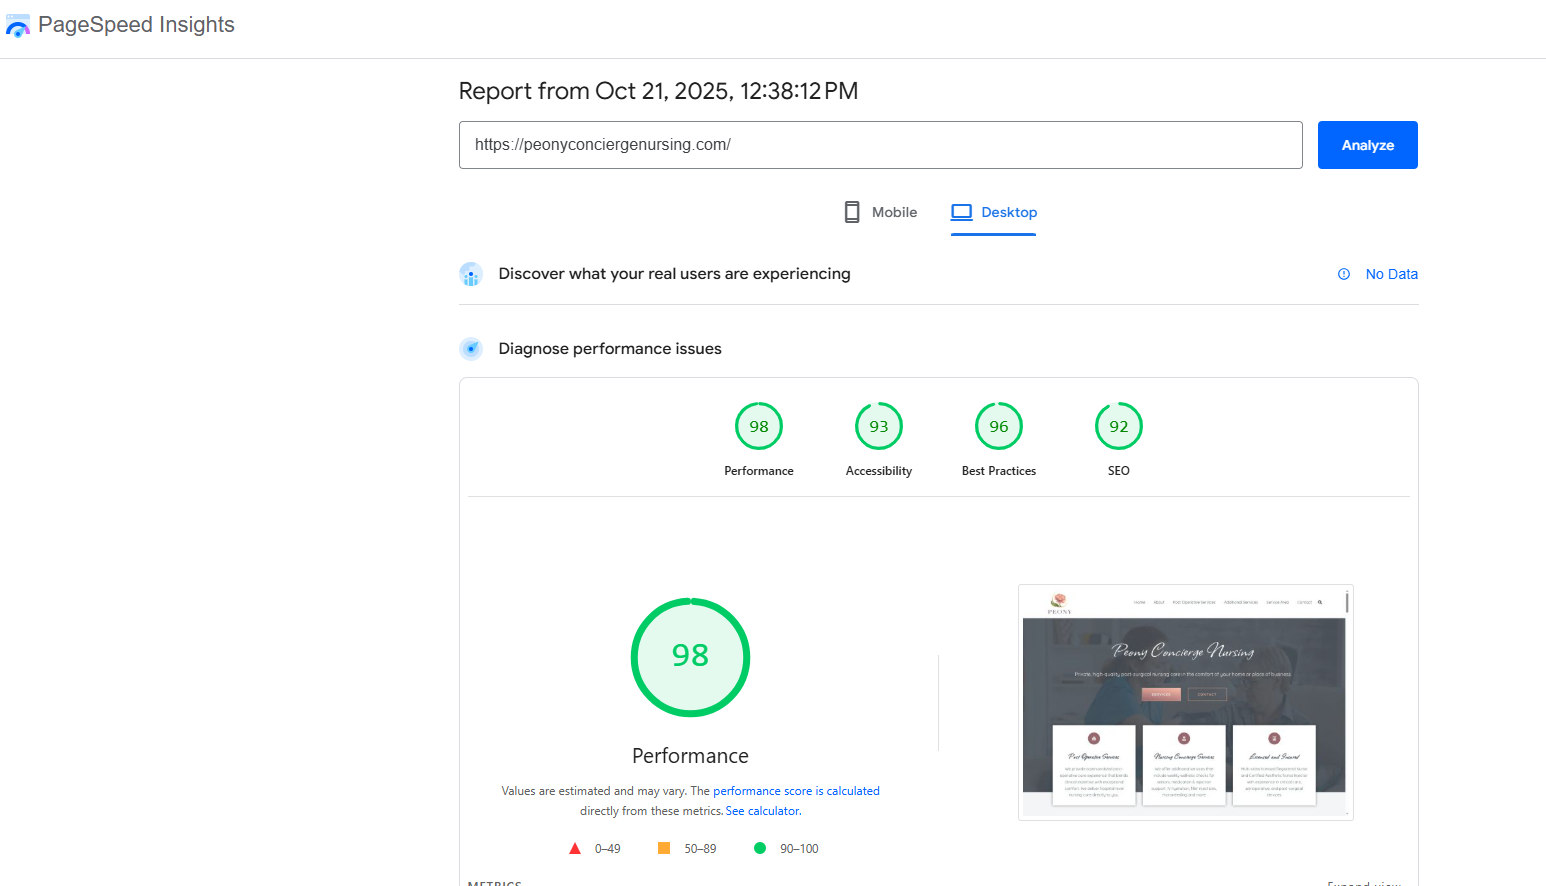Focus the URL input field
The height and width of the screenshot is (886, 1546).
pyautogui.click(x=880, y=145)
